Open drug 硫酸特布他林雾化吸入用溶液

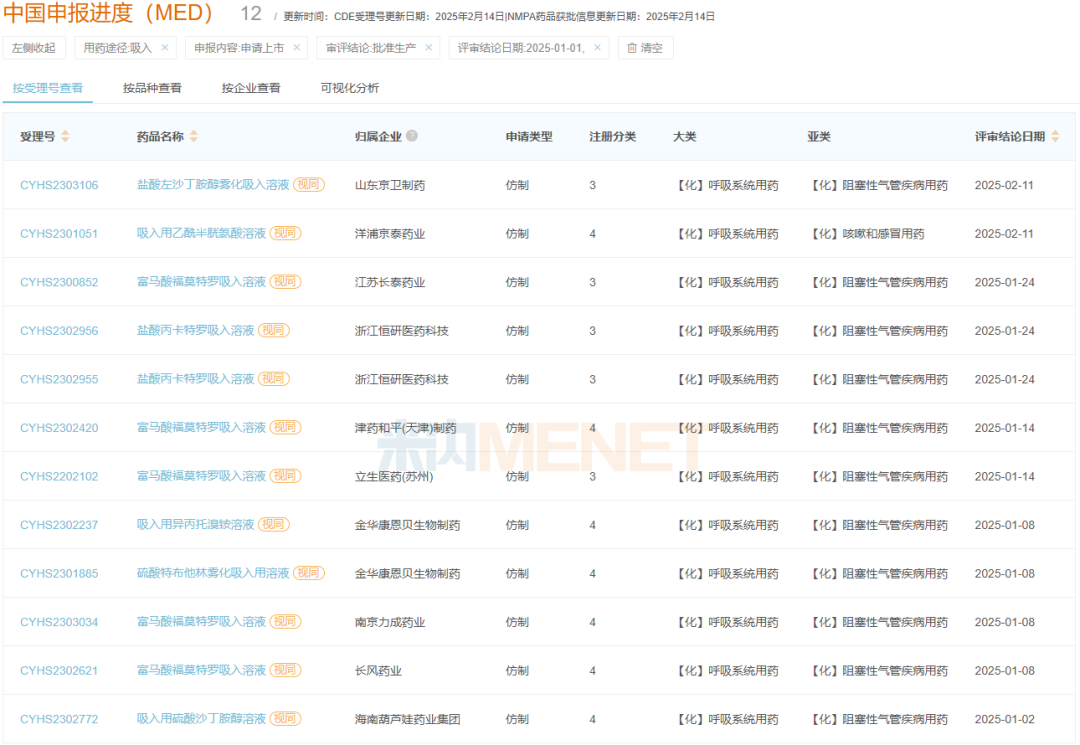coord(213,573)
